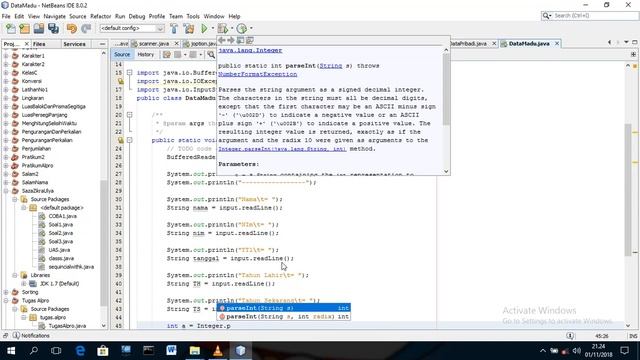Click the Open Project toolbar icon
Viewport: 640px width, 360px height.
(39, 29)
